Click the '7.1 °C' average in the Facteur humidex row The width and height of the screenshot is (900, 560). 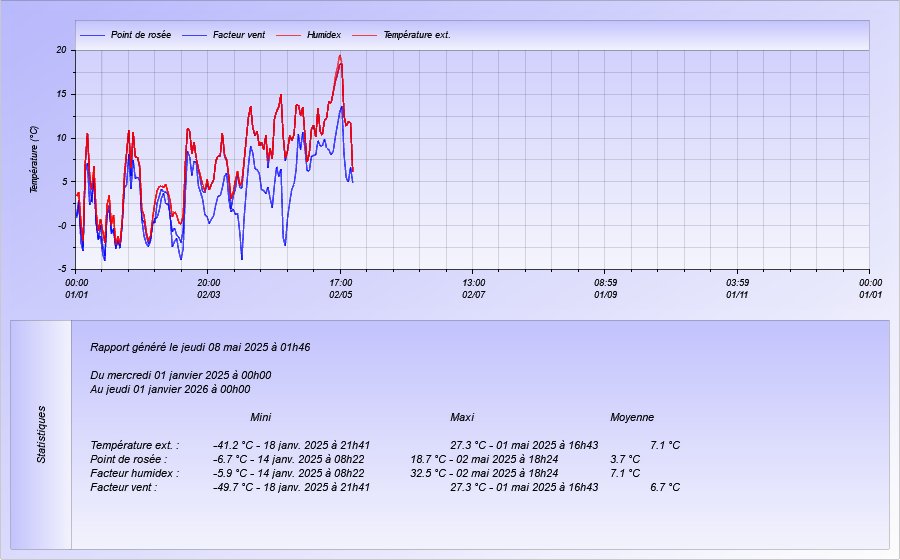point(625,473)
